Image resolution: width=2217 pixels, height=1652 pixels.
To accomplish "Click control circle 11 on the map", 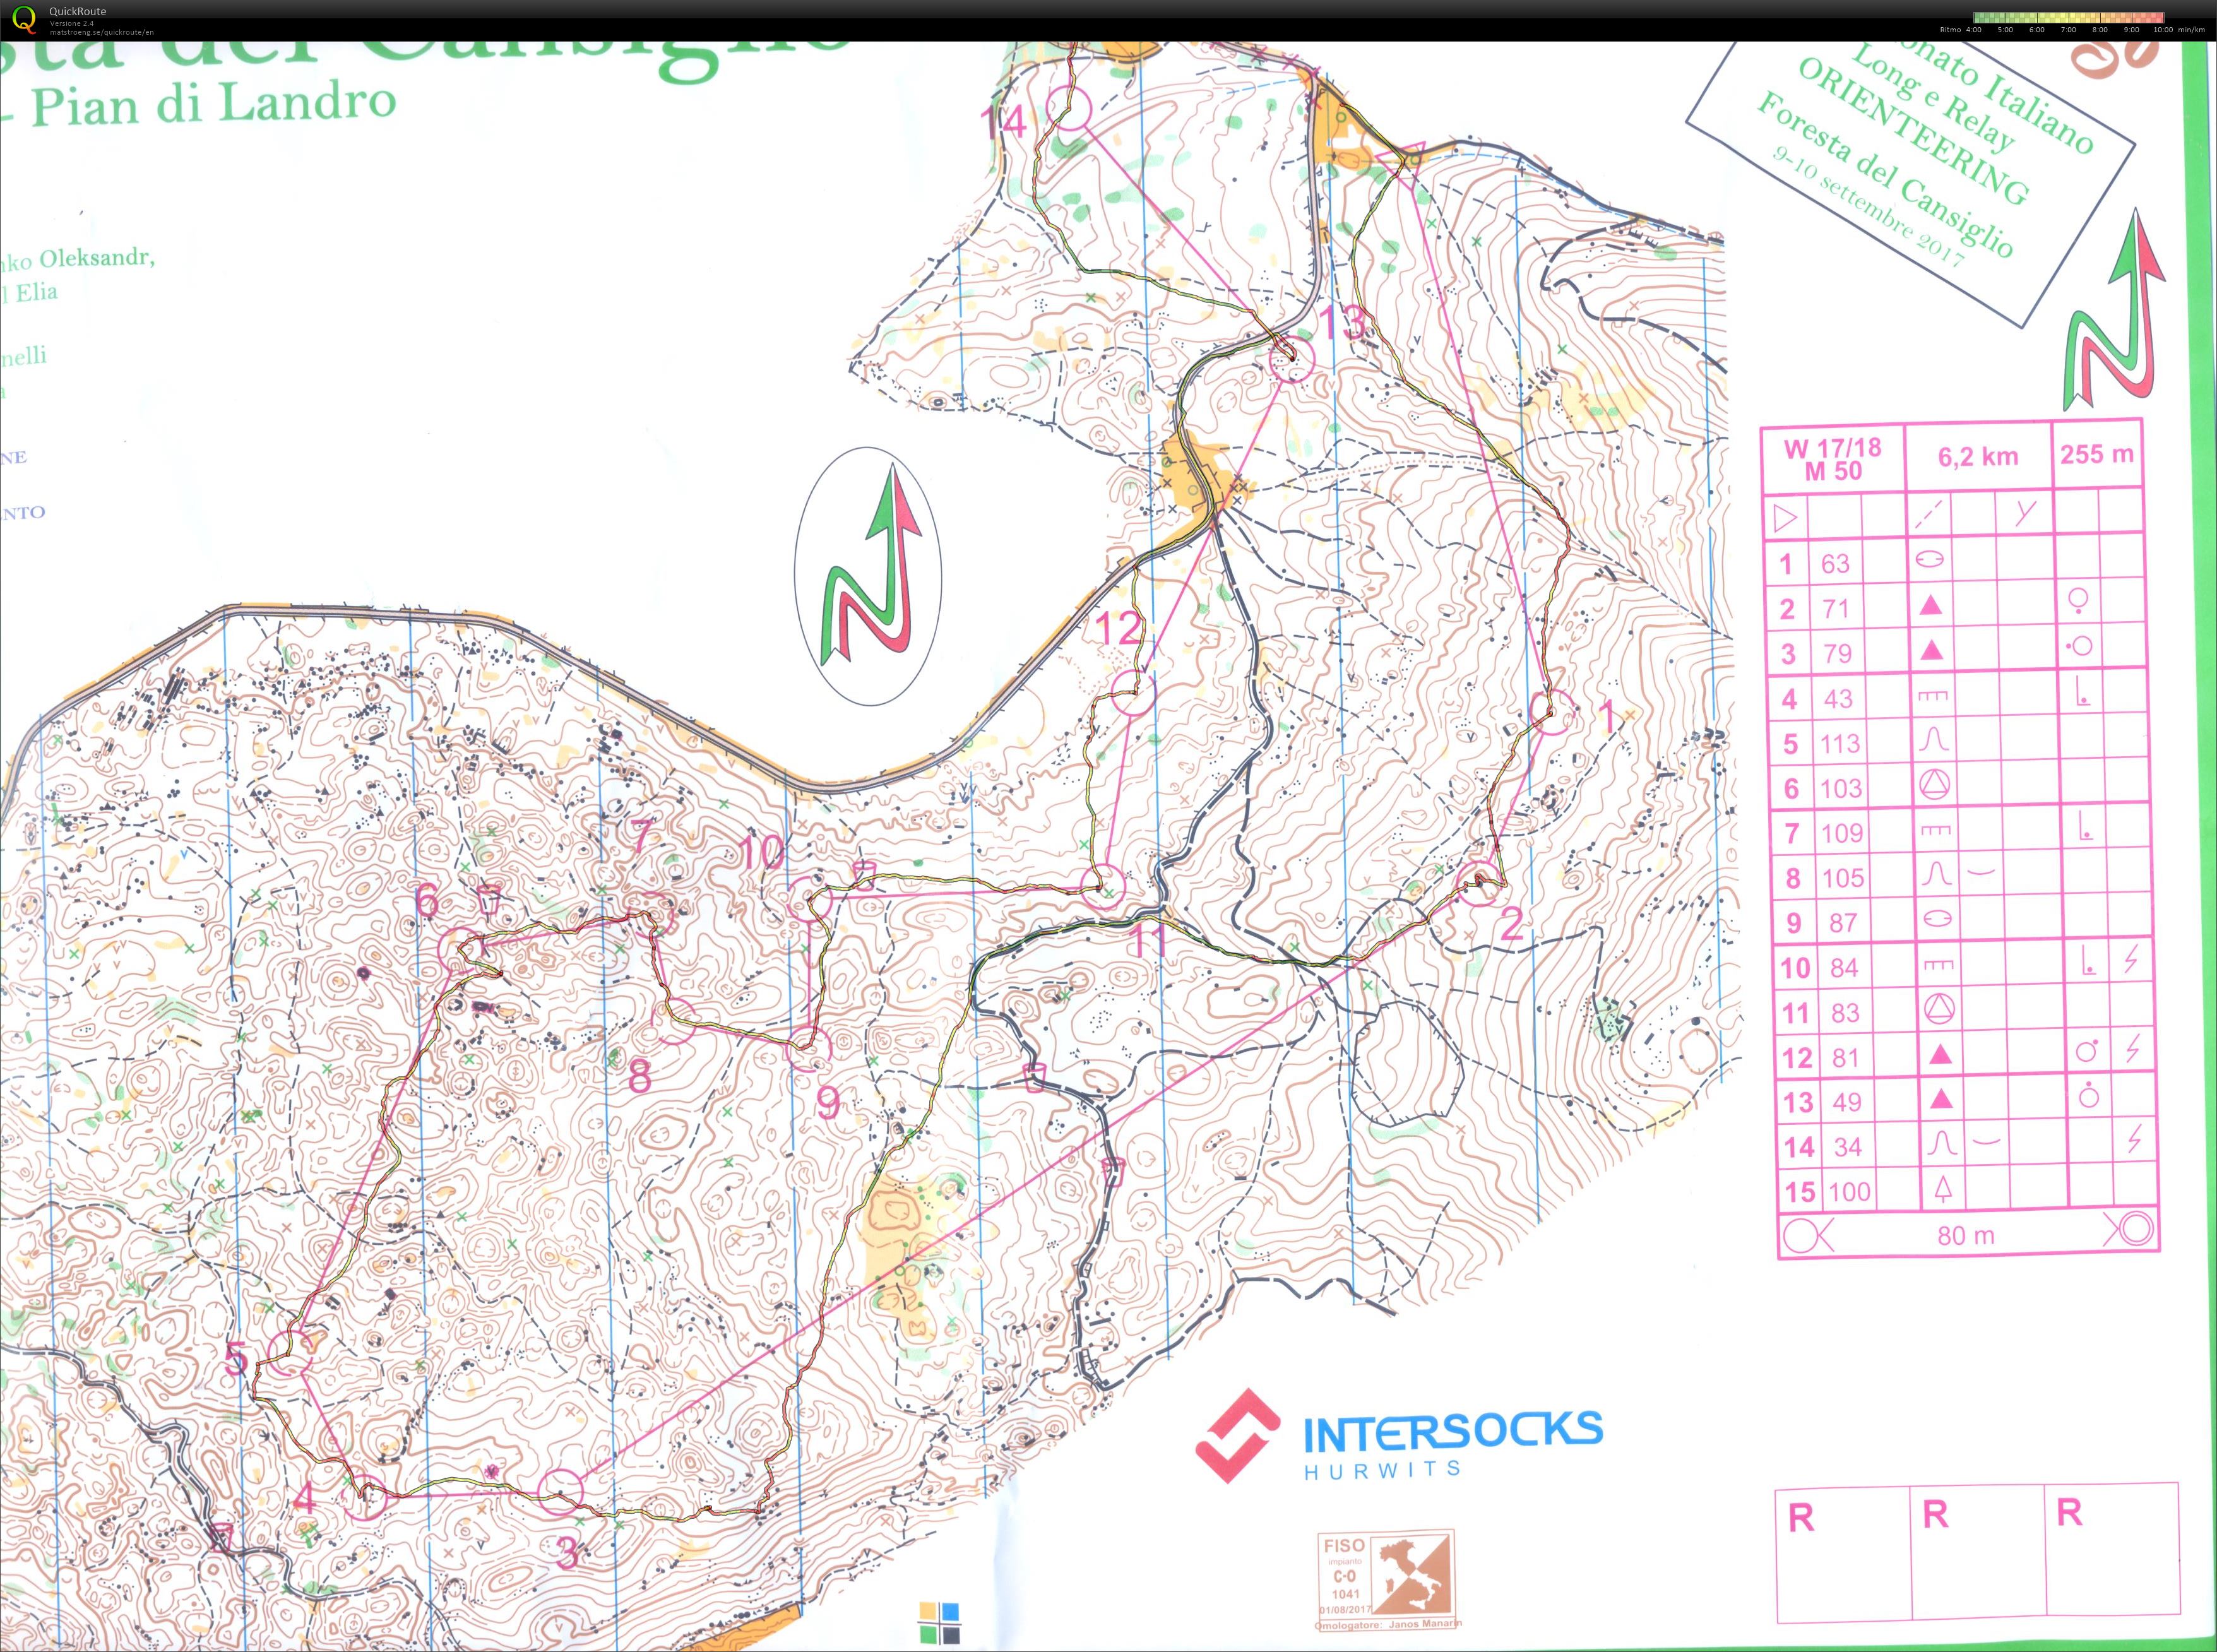I will coord(1104,888).
